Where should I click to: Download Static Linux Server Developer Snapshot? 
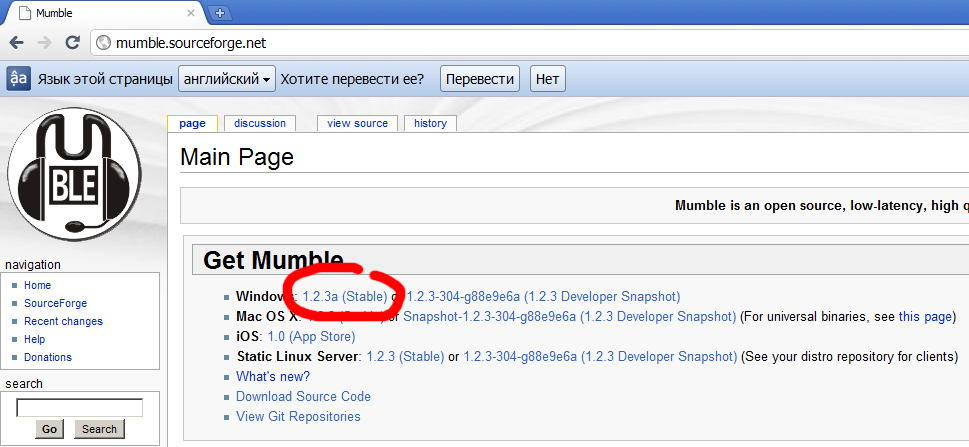coord(600,356)
